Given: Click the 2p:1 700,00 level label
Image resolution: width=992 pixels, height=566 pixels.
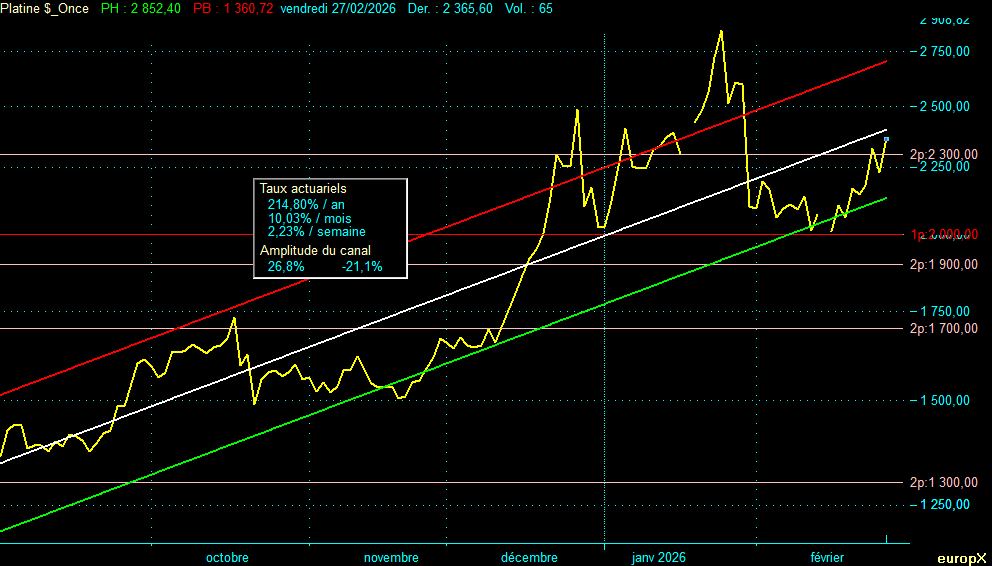Looking at the screenshot, I should [x=943, y=328].
